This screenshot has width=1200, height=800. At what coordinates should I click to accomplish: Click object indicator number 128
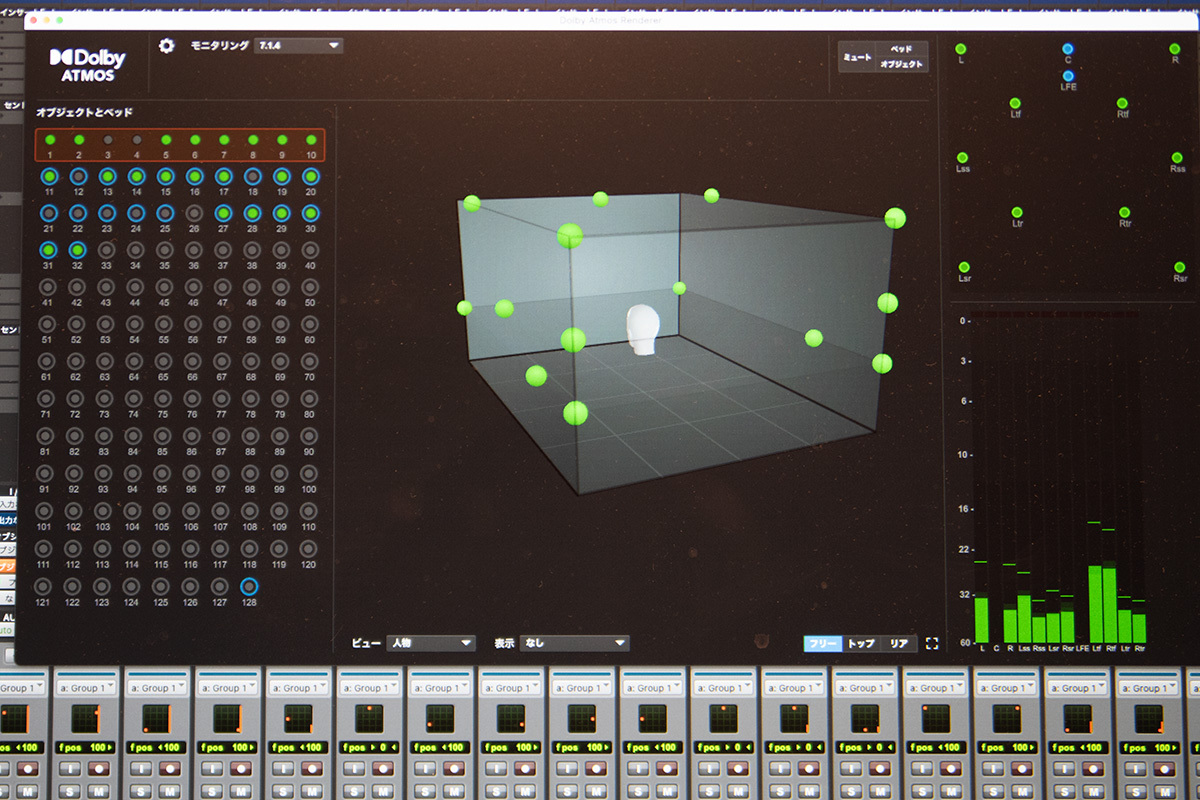[249, 587]
